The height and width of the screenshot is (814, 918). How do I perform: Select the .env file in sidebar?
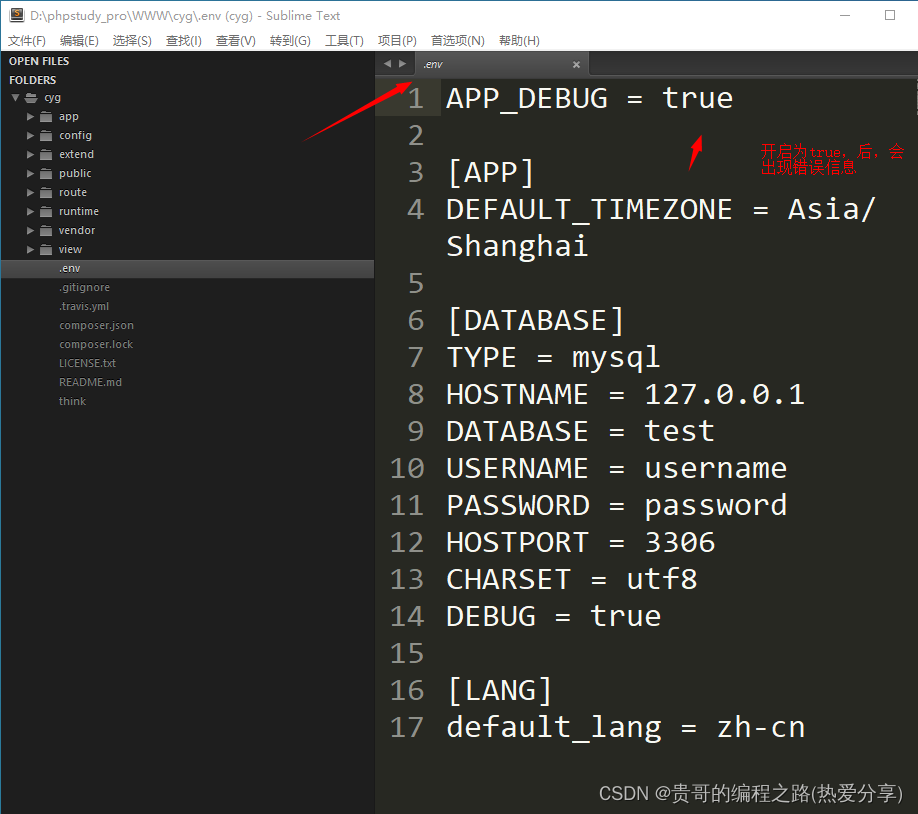(187, 268)
